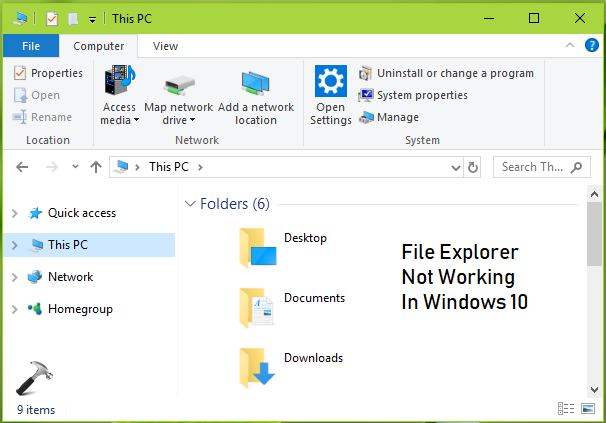Image resolution: width=606 pixels, height=423 pixels.
Task: Go up one level with the Up arrow
Action: point(96,167)
